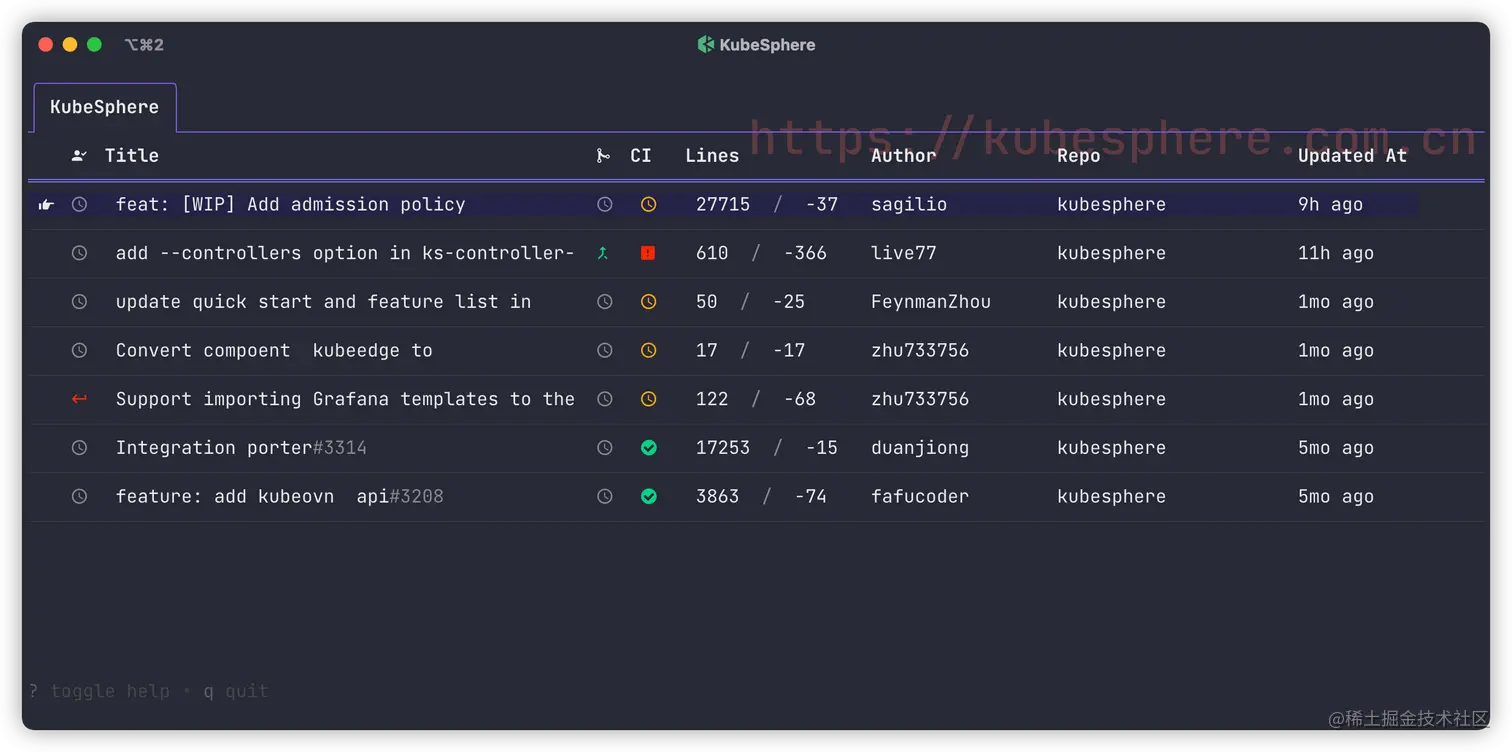1512x752 pixels.
Task: Click author live77
Action: [904, 253]
